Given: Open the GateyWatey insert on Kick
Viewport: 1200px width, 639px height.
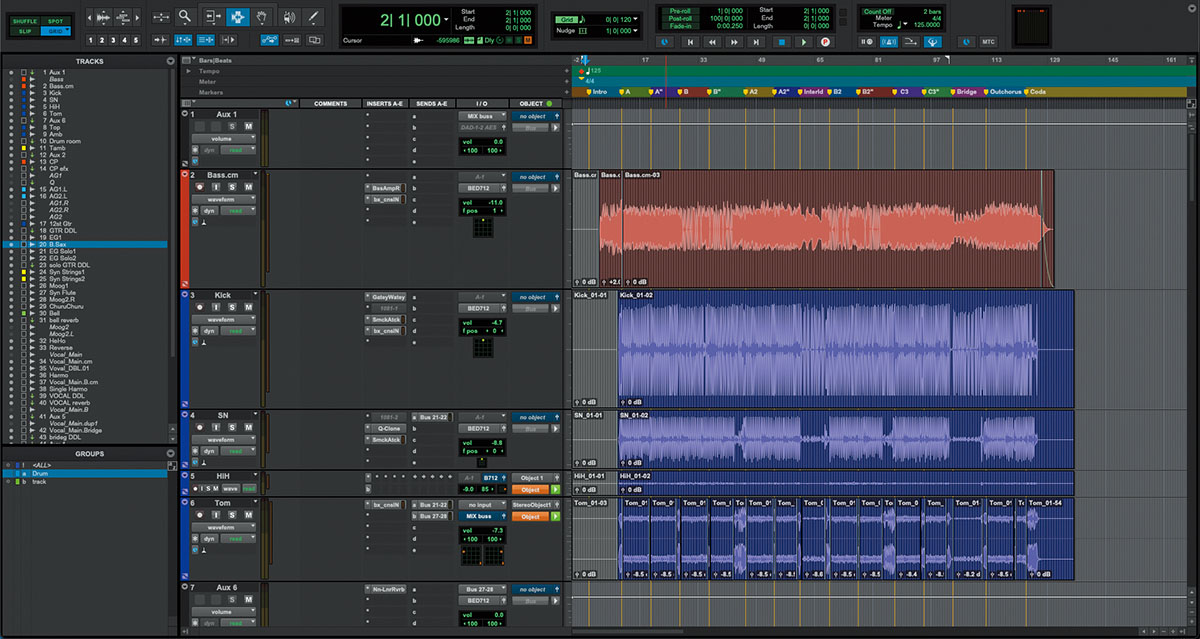Looking at the screenshot, I should coord(388,296).
